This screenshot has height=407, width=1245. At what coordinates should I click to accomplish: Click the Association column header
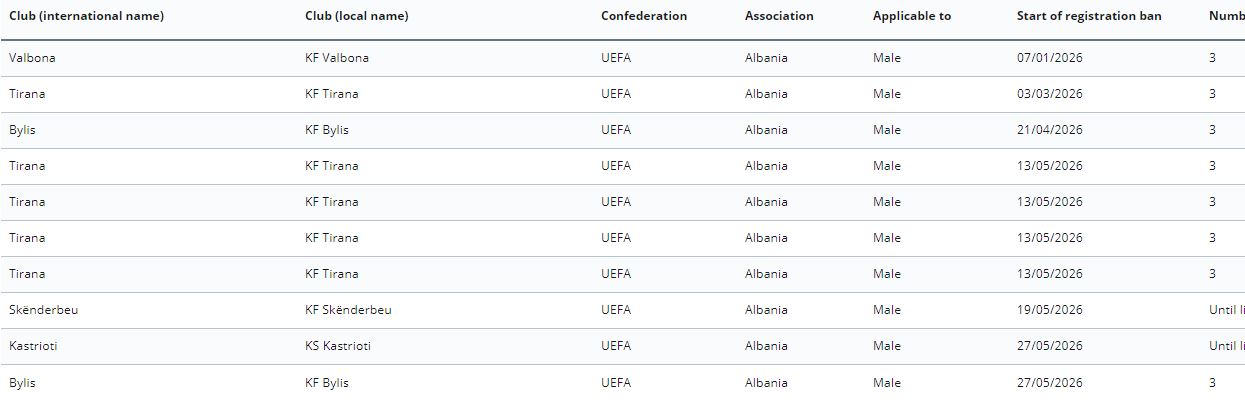click(779, 16)
